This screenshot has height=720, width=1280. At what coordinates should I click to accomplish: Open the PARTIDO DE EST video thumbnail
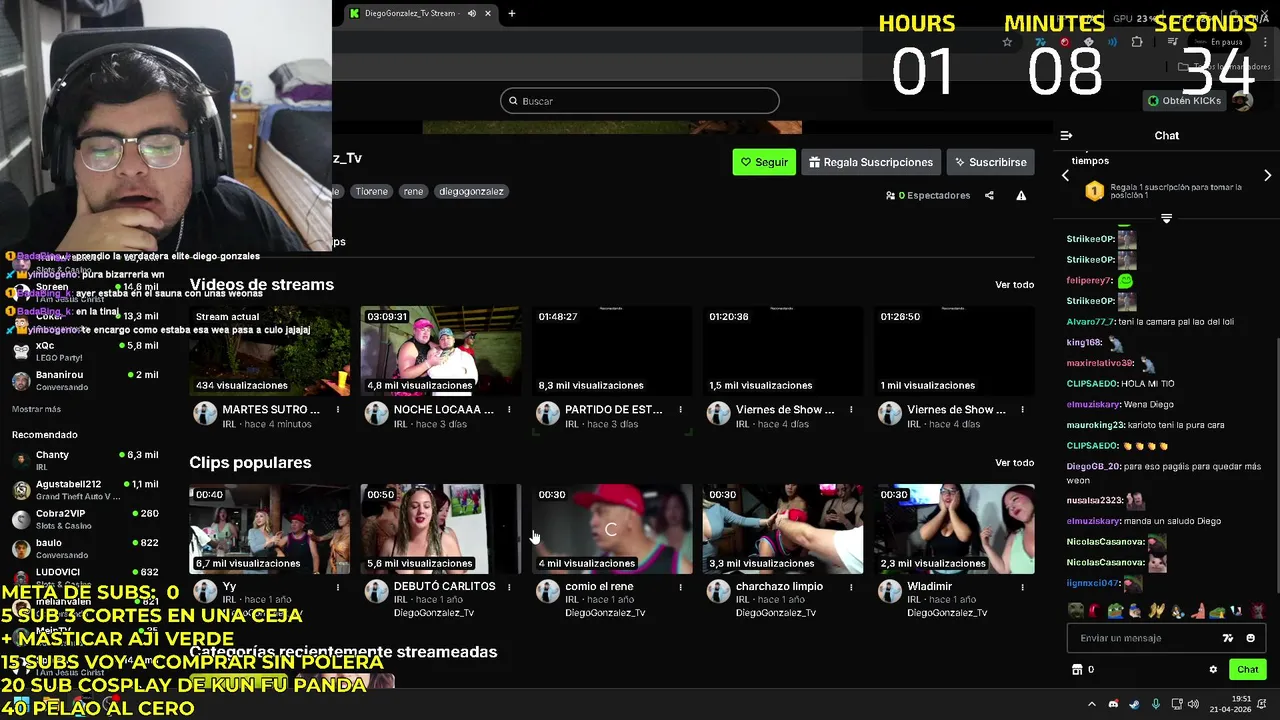click(x=612, y=351)
